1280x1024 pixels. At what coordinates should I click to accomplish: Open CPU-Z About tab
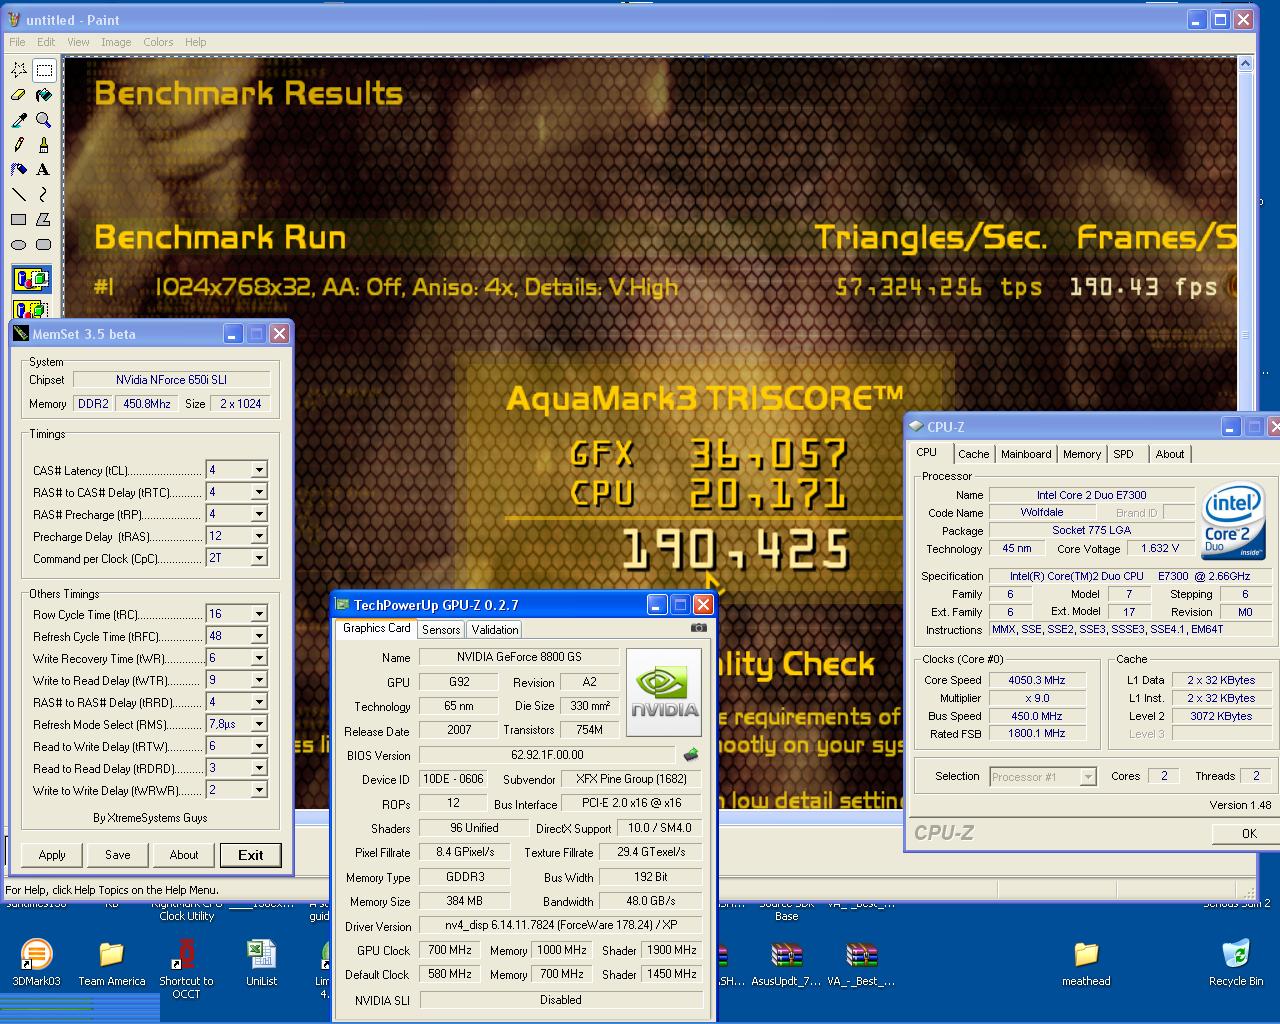[1170, 454]
